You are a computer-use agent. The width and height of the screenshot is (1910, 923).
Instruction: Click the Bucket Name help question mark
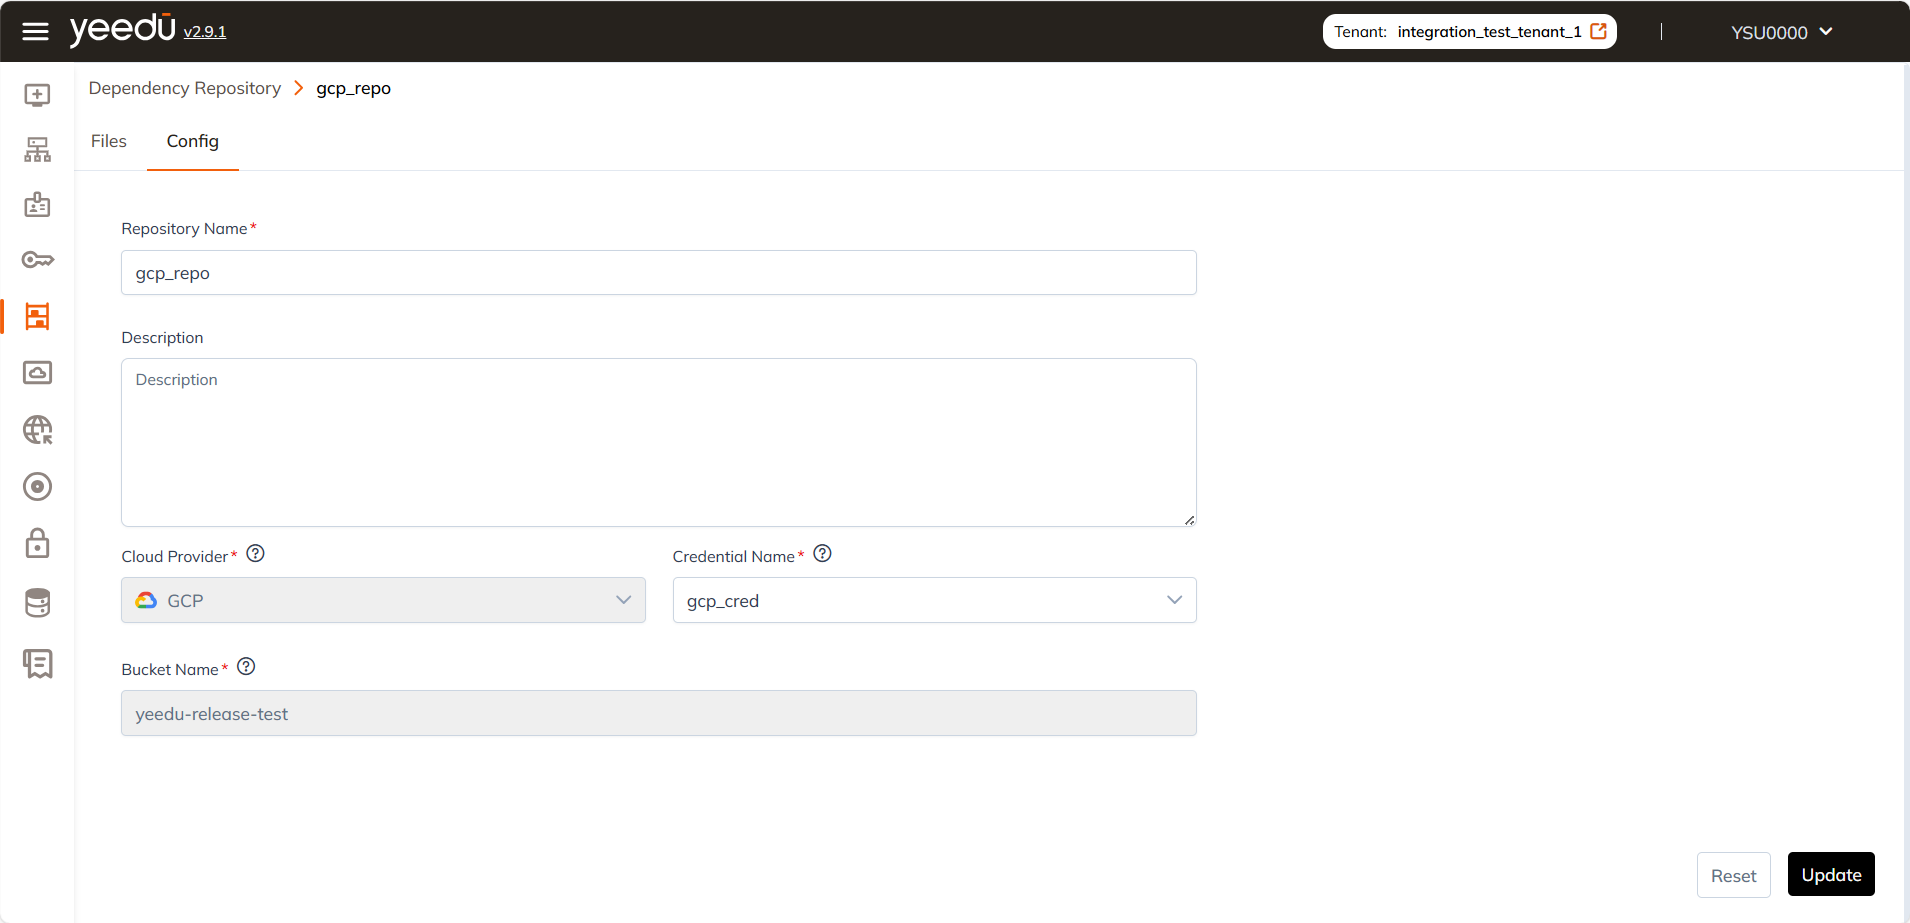pyautogui.click(x=246, y=665)
